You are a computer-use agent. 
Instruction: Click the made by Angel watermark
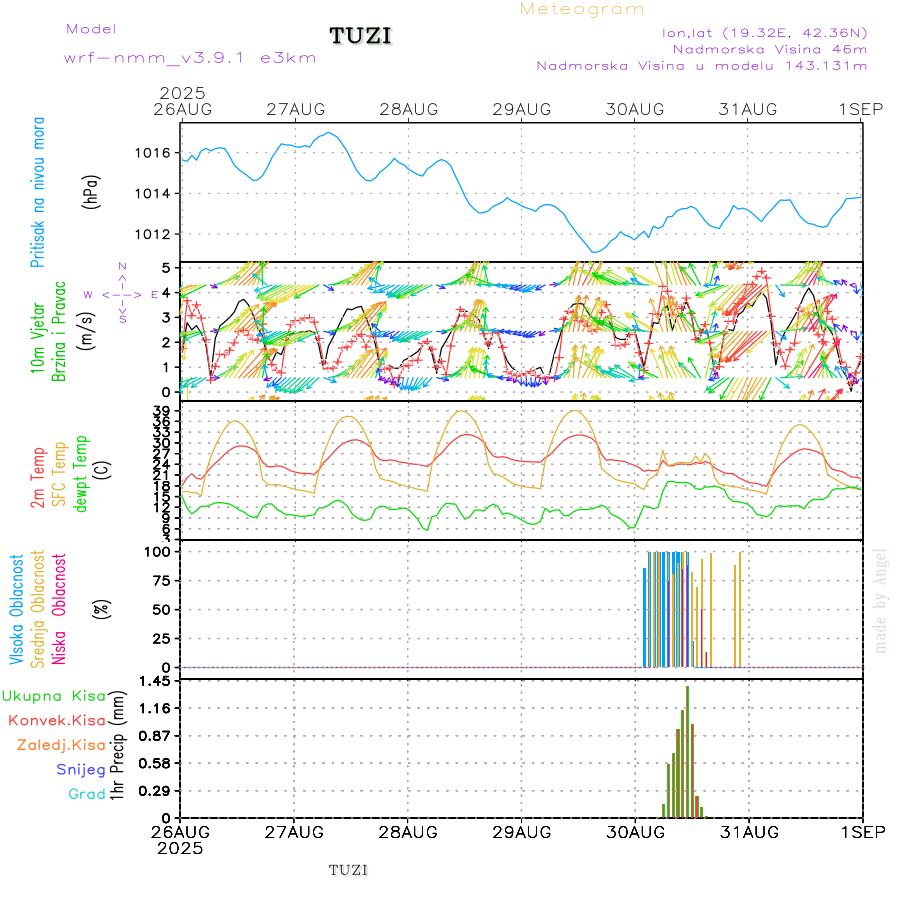881,598
